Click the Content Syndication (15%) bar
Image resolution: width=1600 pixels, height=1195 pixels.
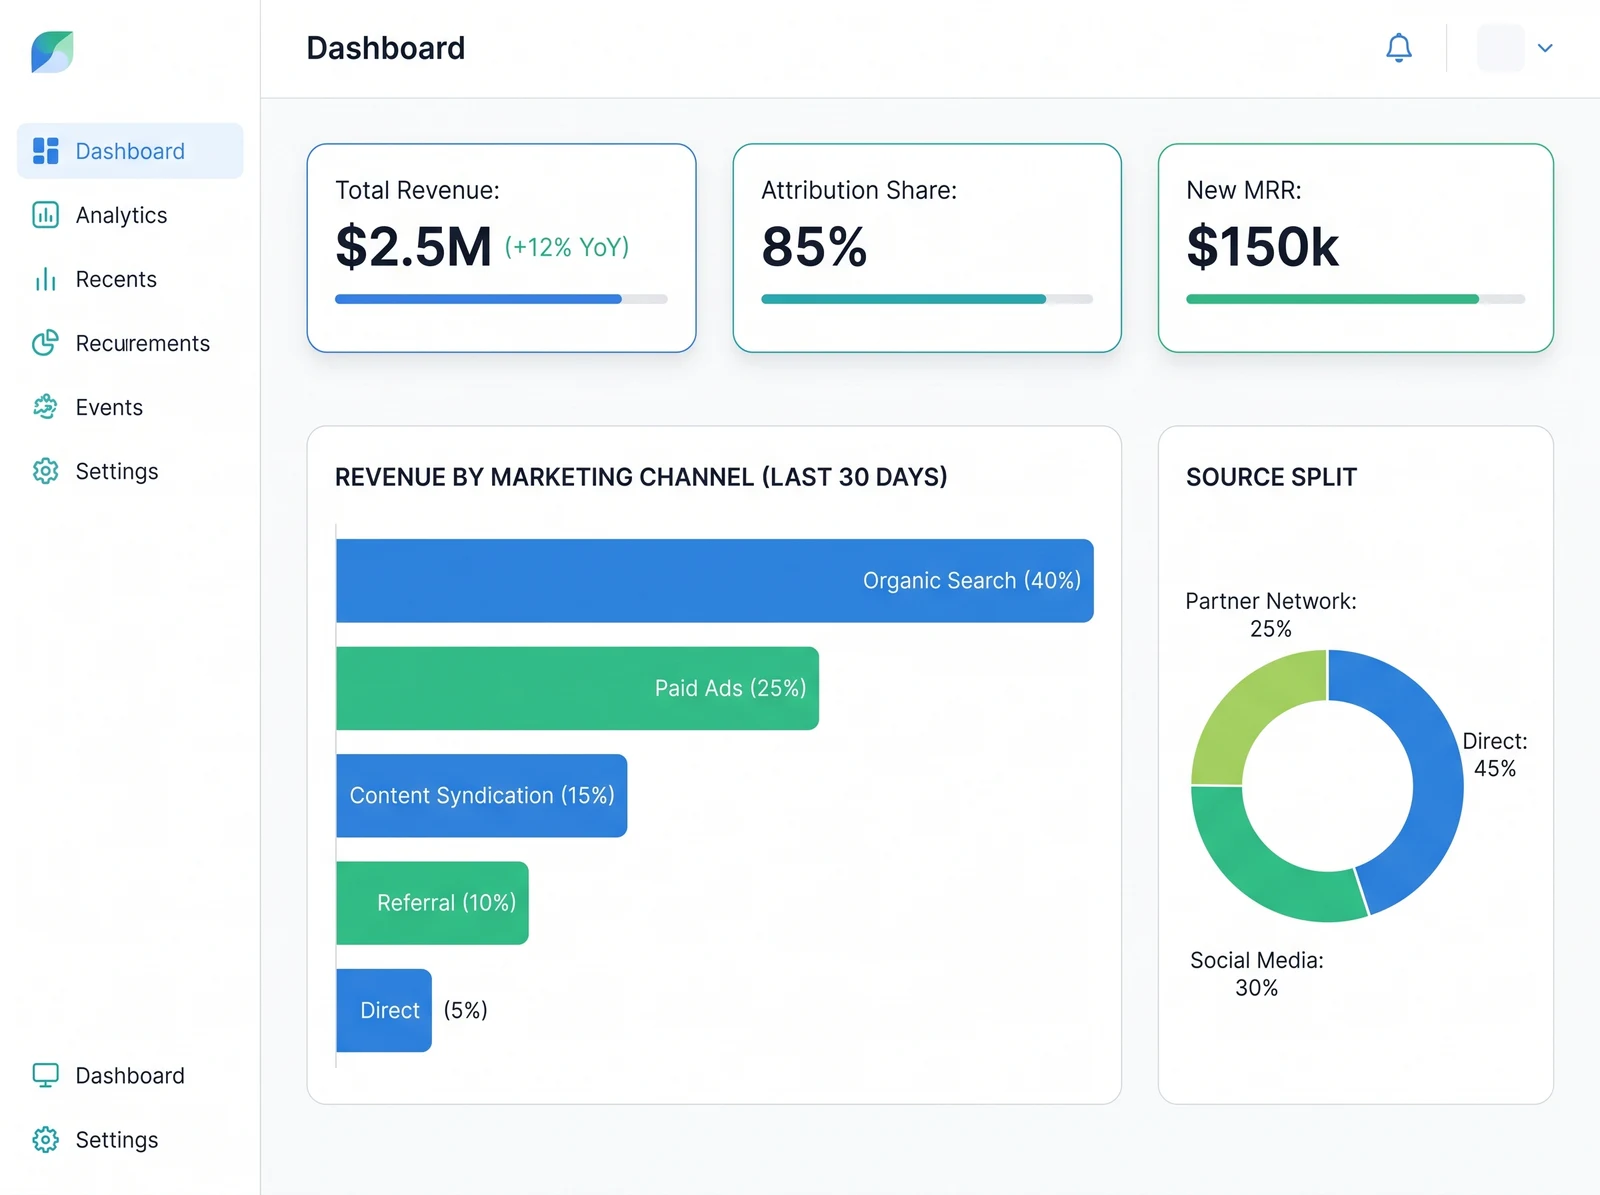pyautogui.click(x=482, y=796)
